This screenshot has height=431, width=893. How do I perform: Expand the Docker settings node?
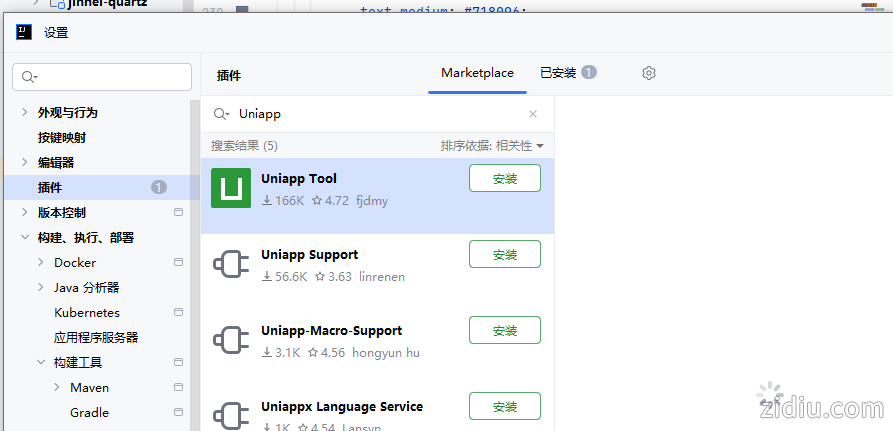tap(40, 262)
